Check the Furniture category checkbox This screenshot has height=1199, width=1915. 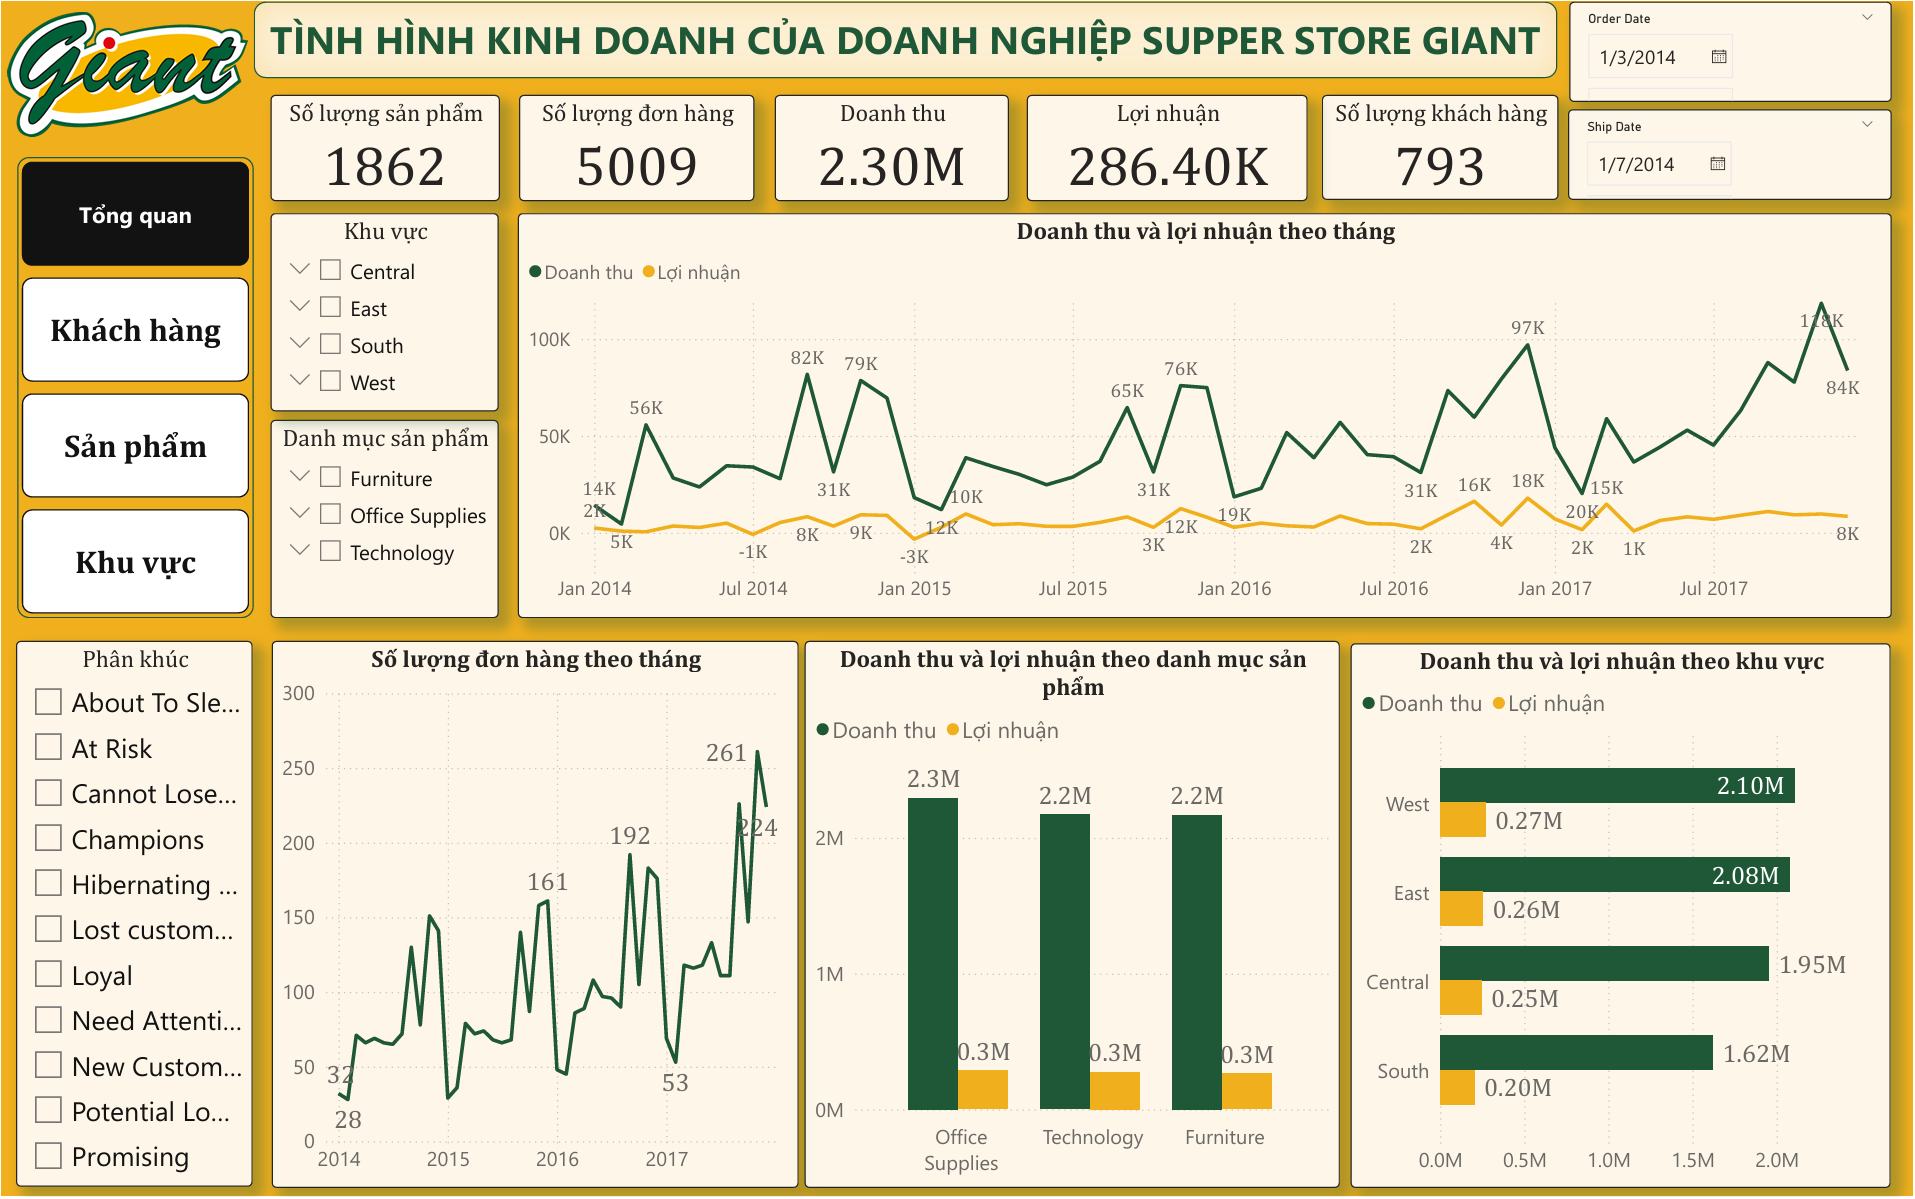[331, 477]
